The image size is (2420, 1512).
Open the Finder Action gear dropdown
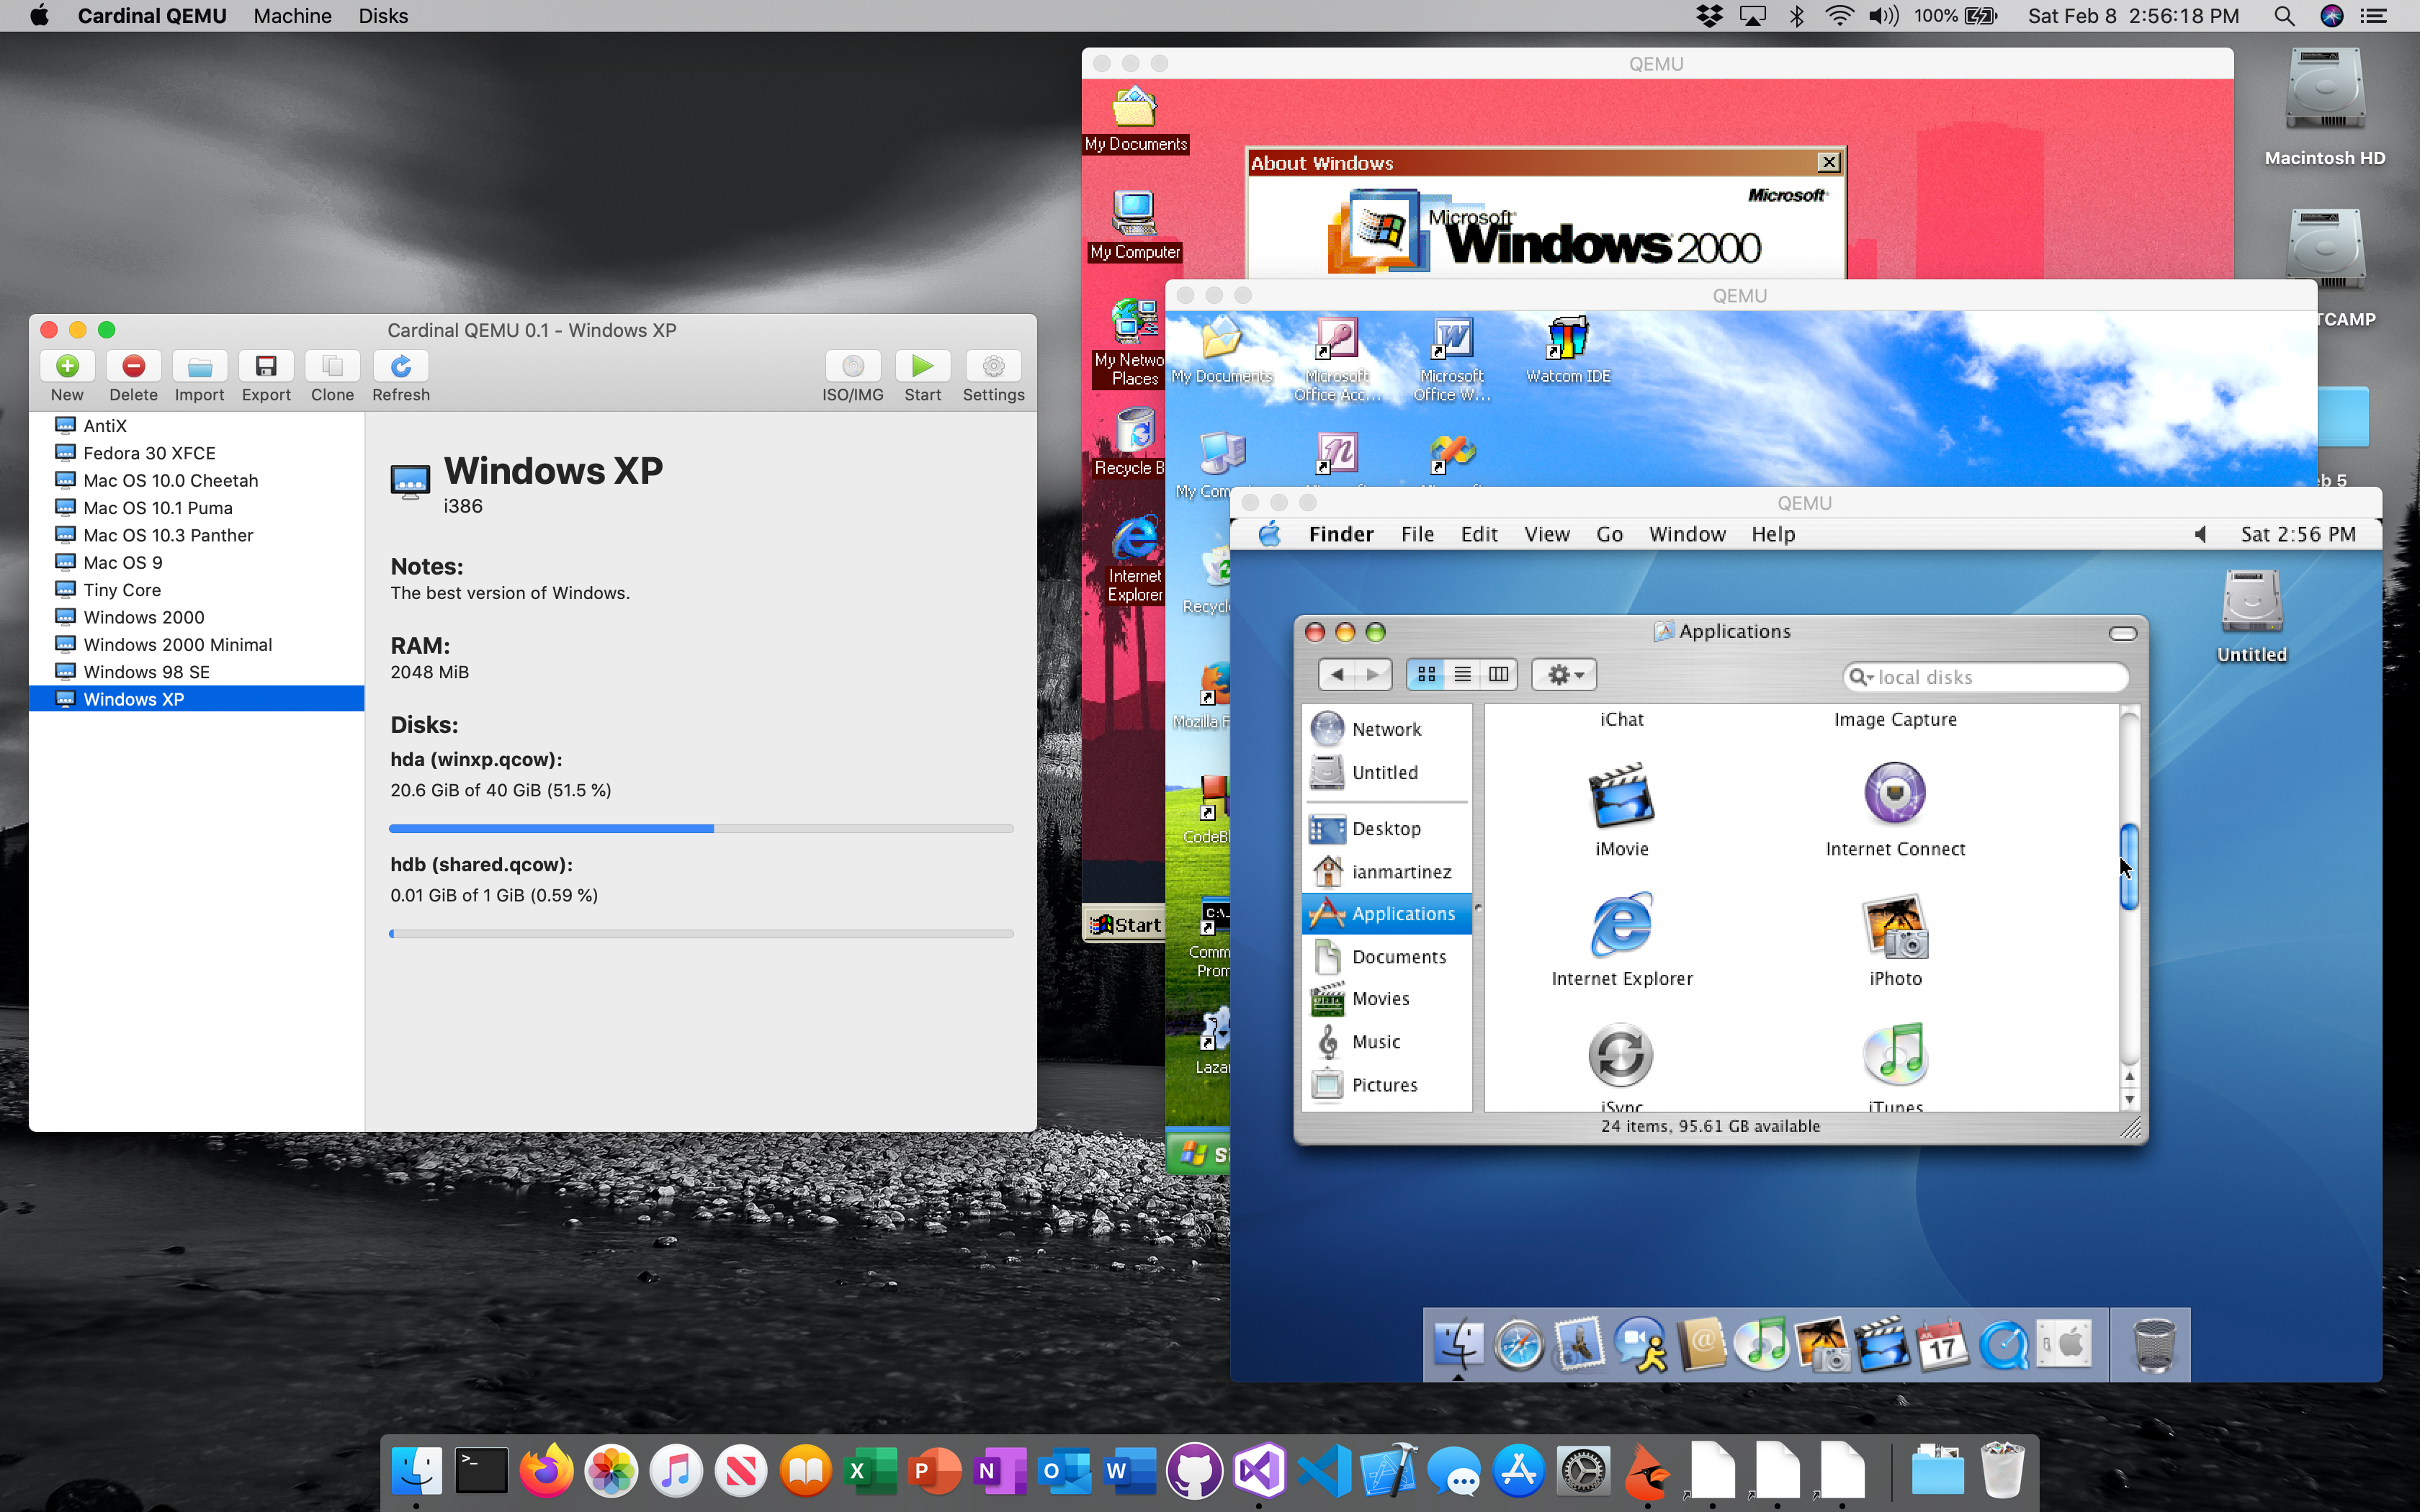[1564, 675]
